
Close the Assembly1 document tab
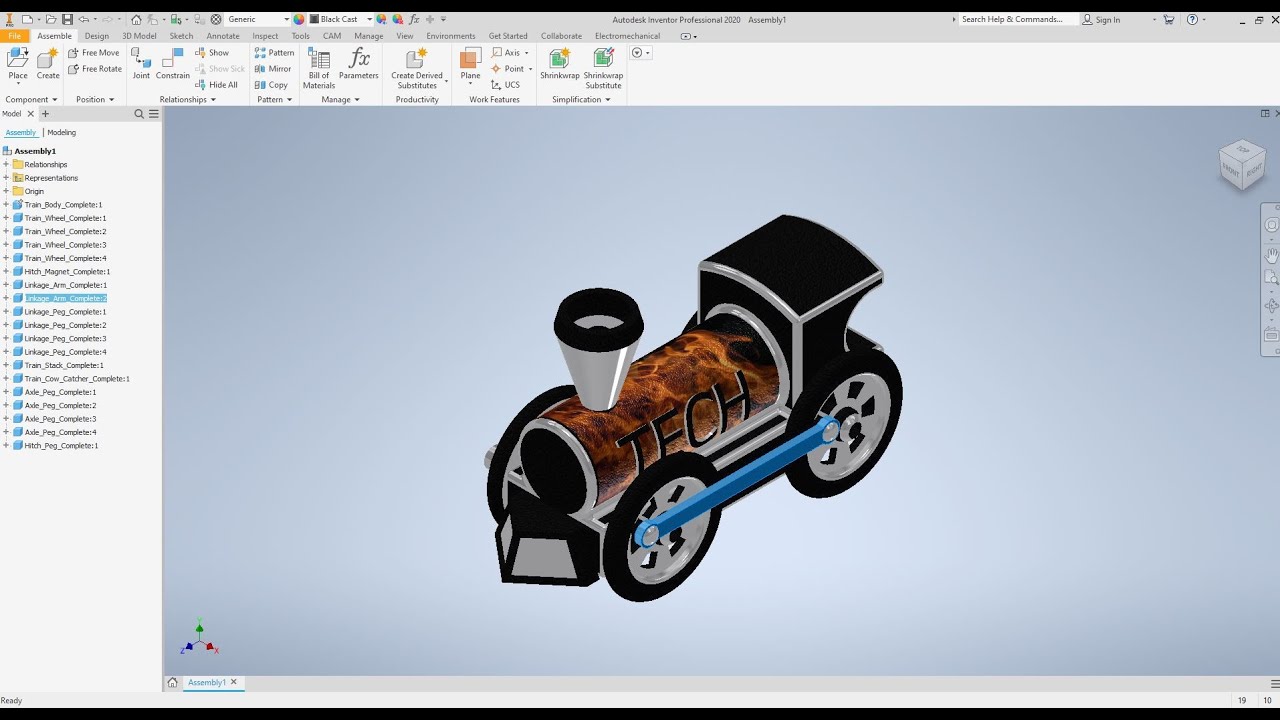pos(234,682)
